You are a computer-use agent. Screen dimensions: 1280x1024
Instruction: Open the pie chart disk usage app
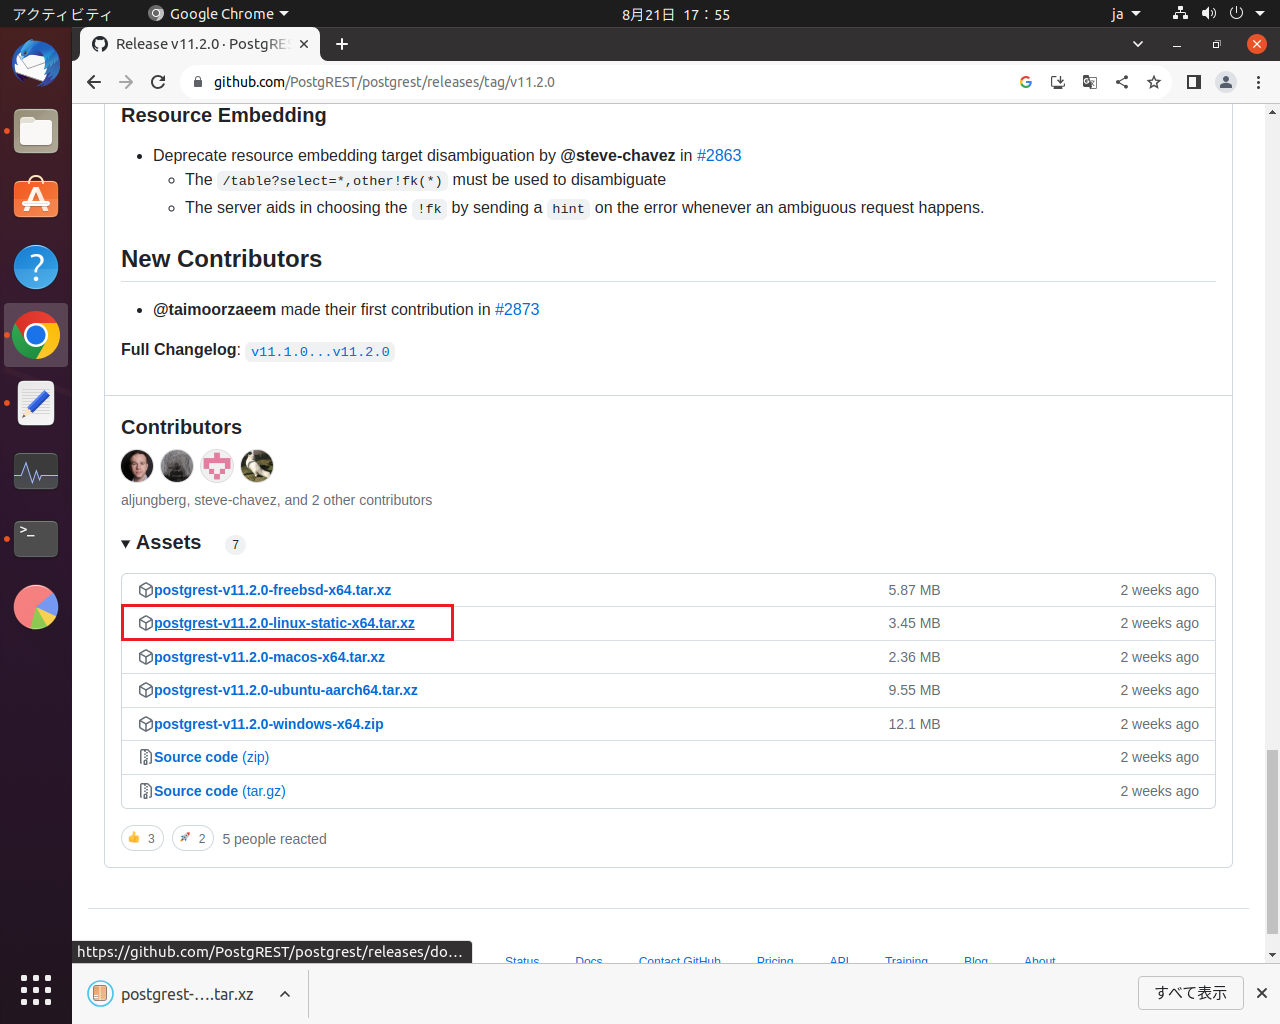[x=36, y=607]
